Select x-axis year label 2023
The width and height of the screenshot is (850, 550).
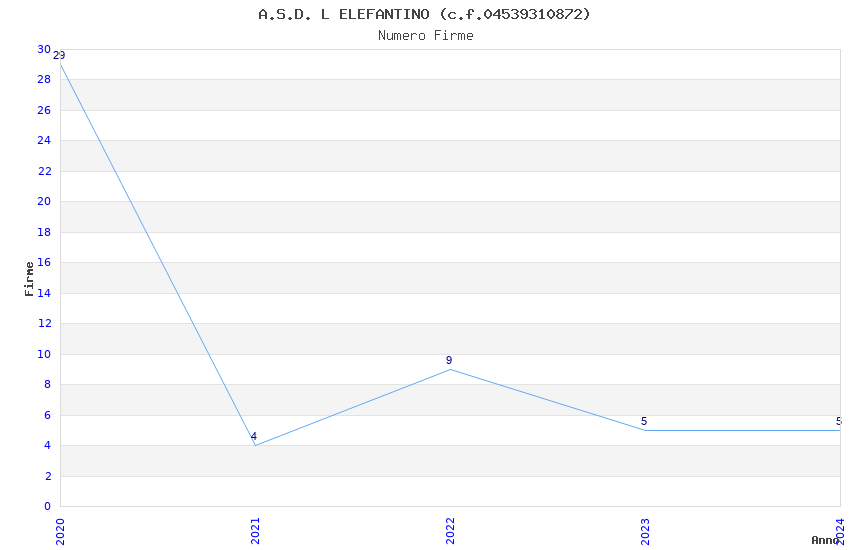pyautogui.click(x=645, y=532)
